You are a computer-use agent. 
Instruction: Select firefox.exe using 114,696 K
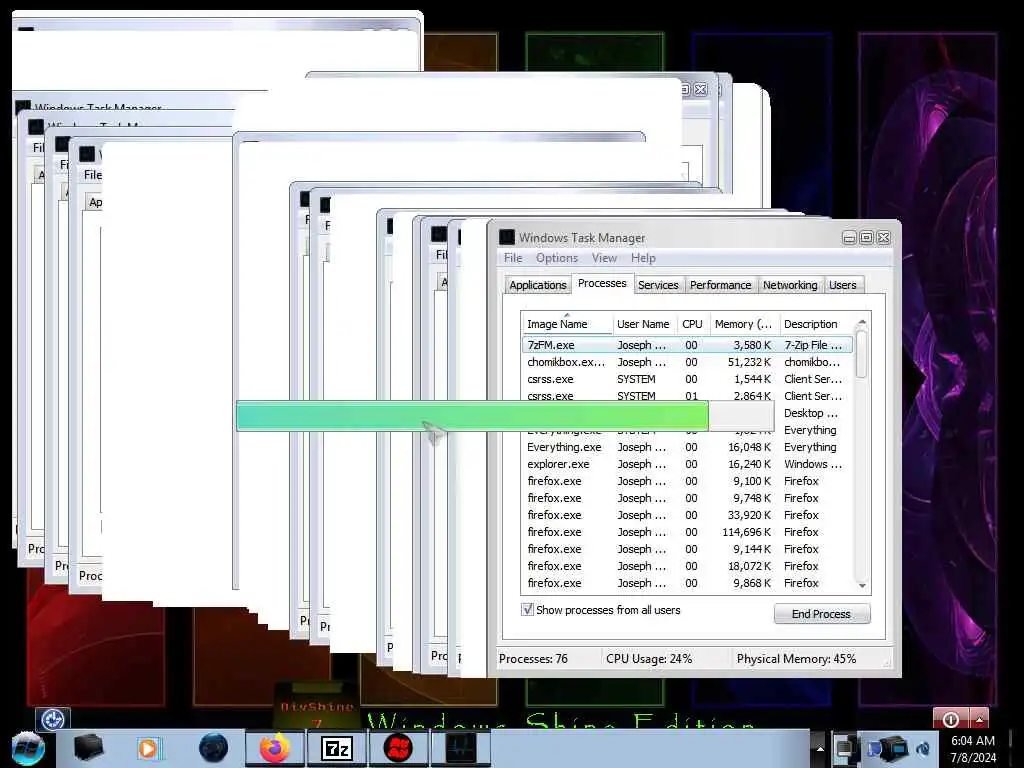(687, 532)
